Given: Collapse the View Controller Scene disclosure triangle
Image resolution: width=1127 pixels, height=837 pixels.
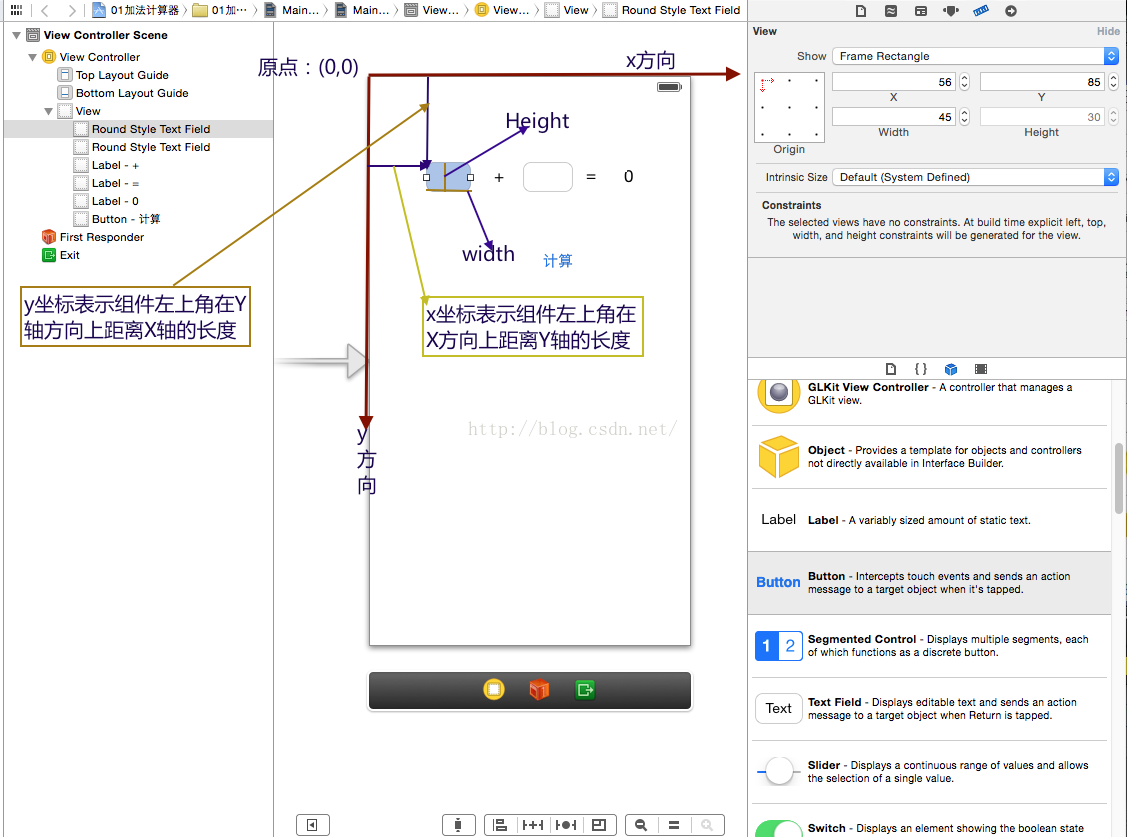Looking at the screenshot, I should (x=17, y=35).
